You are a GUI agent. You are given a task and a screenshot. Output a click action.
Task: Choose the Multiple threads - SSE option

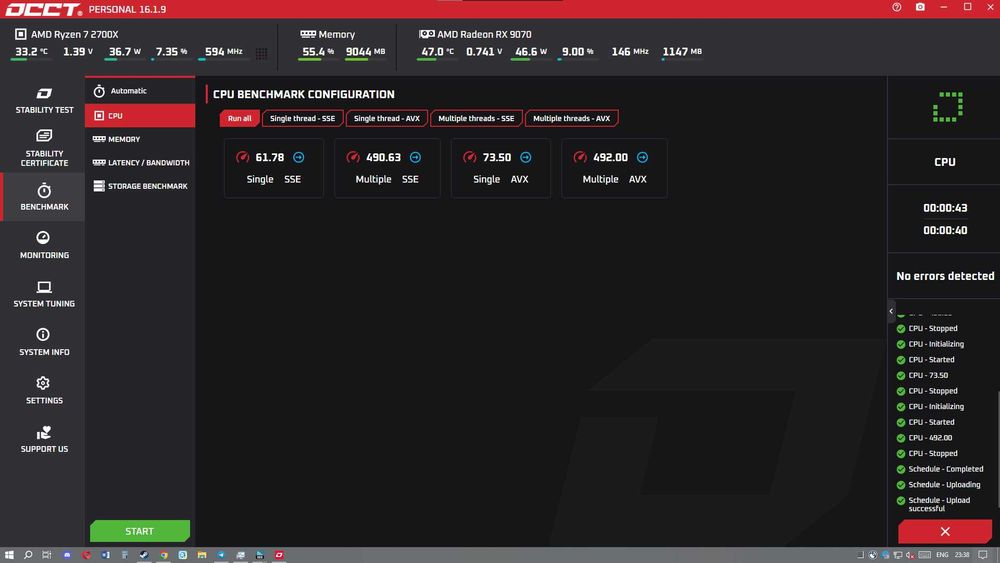[x=476, y=118]
